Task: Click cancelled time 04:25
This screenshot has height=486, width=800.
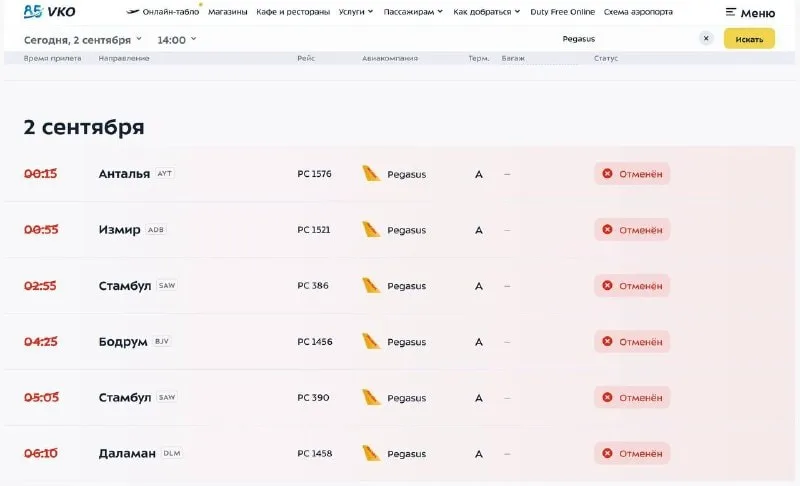Action: [40, 342]
